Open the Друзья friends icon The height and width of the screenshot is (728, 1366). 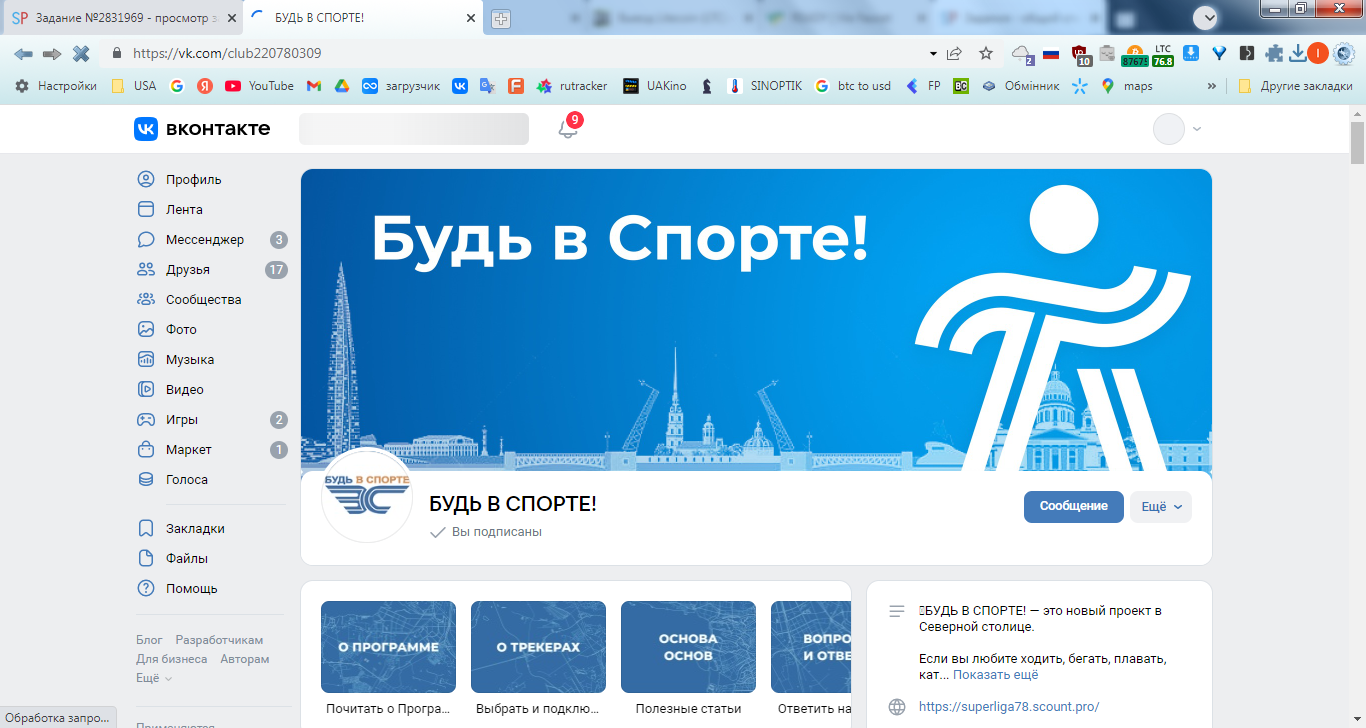(x=146, y=270)
